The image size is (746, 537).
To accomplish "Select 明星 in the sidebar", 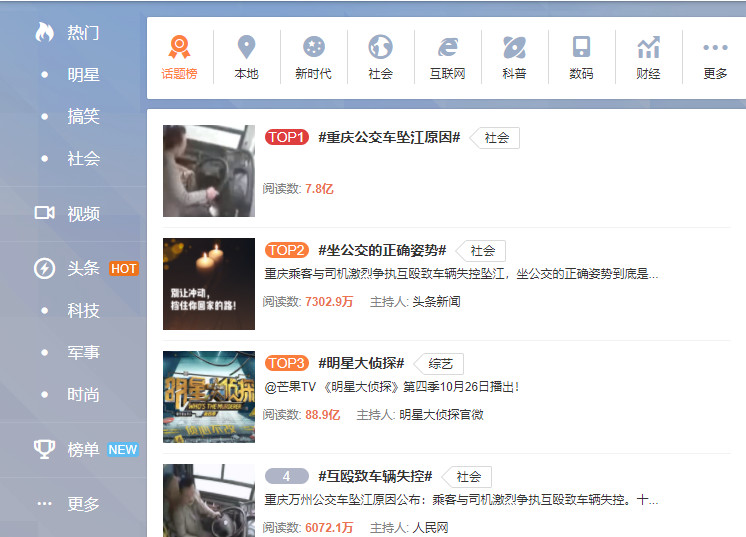I will [83, 75].
